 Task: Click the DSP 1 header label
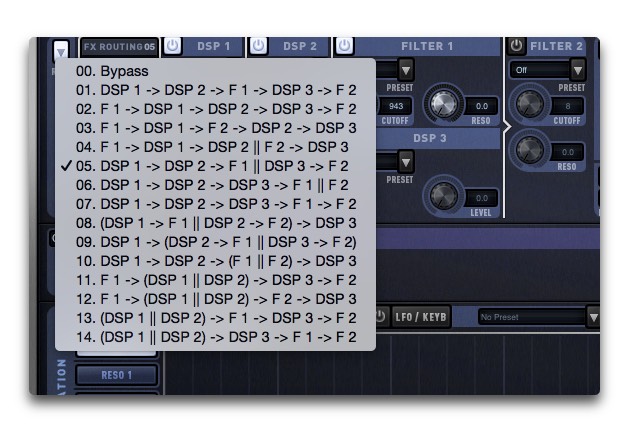pyautogui.click(x=213, y=46)
